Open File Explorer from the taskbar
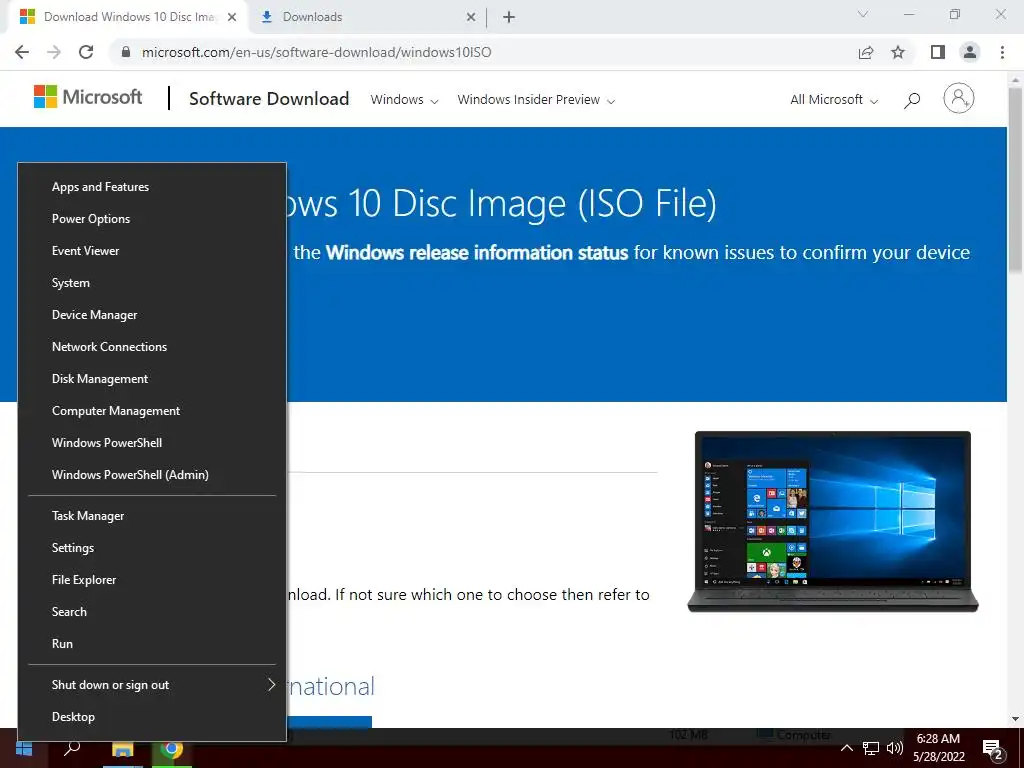The image size is (1024, 768). point(123,748)
